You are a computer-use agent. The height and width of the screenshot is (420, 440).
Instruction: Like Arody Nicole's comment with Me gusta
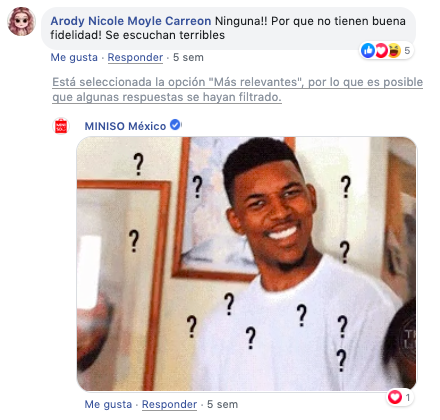coord(74,57)
